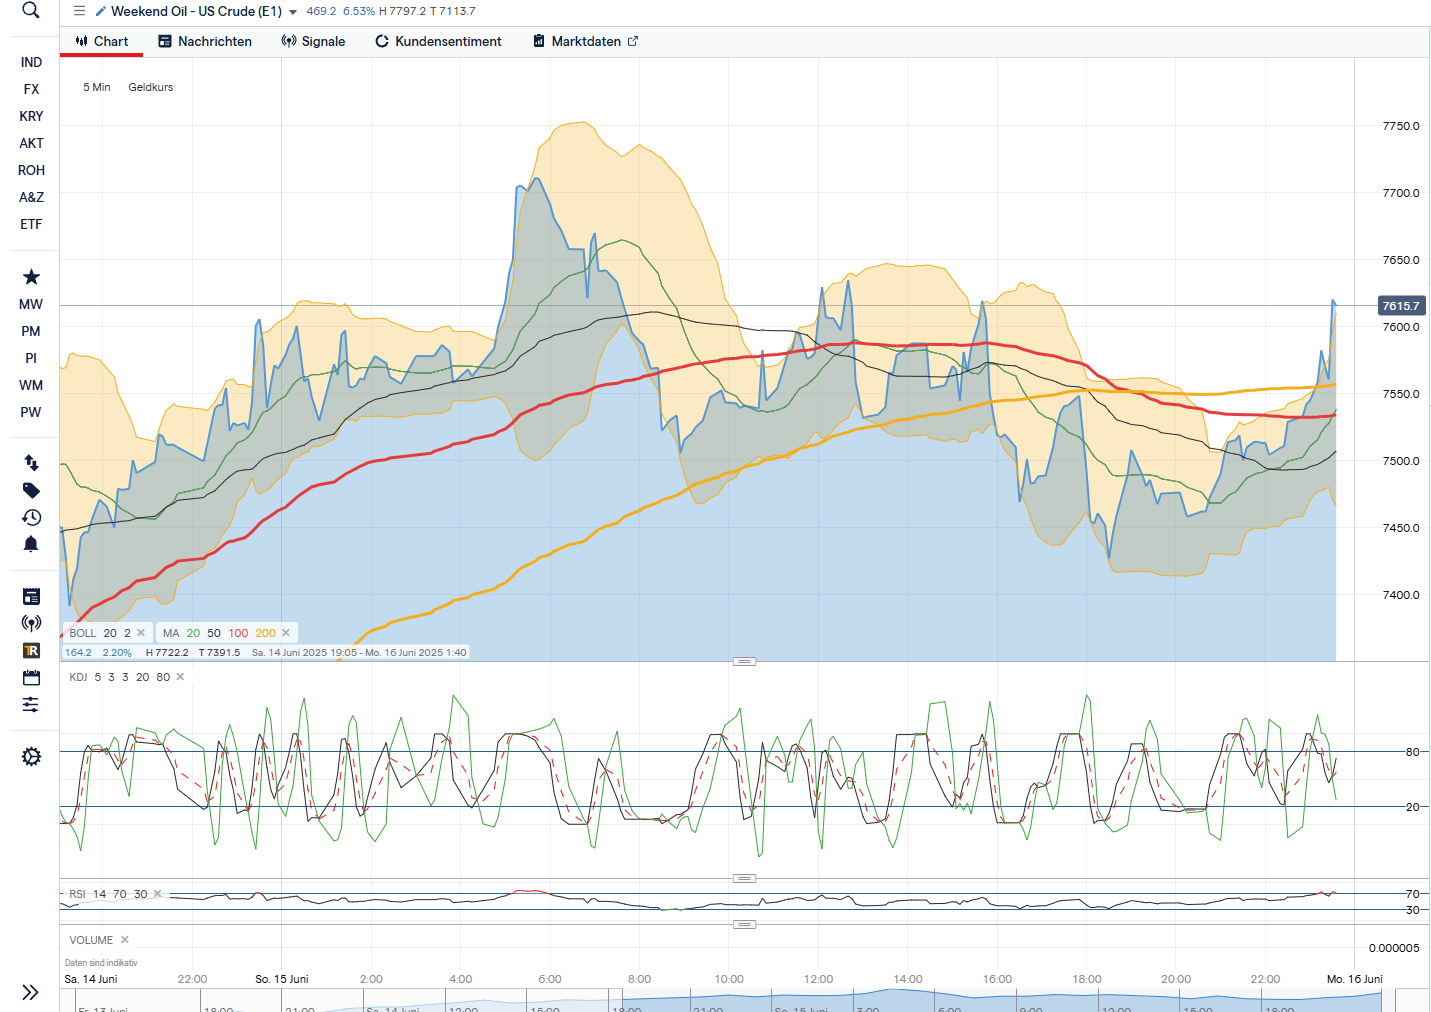Click current price label 7615.7

(x=1401, y=306)
